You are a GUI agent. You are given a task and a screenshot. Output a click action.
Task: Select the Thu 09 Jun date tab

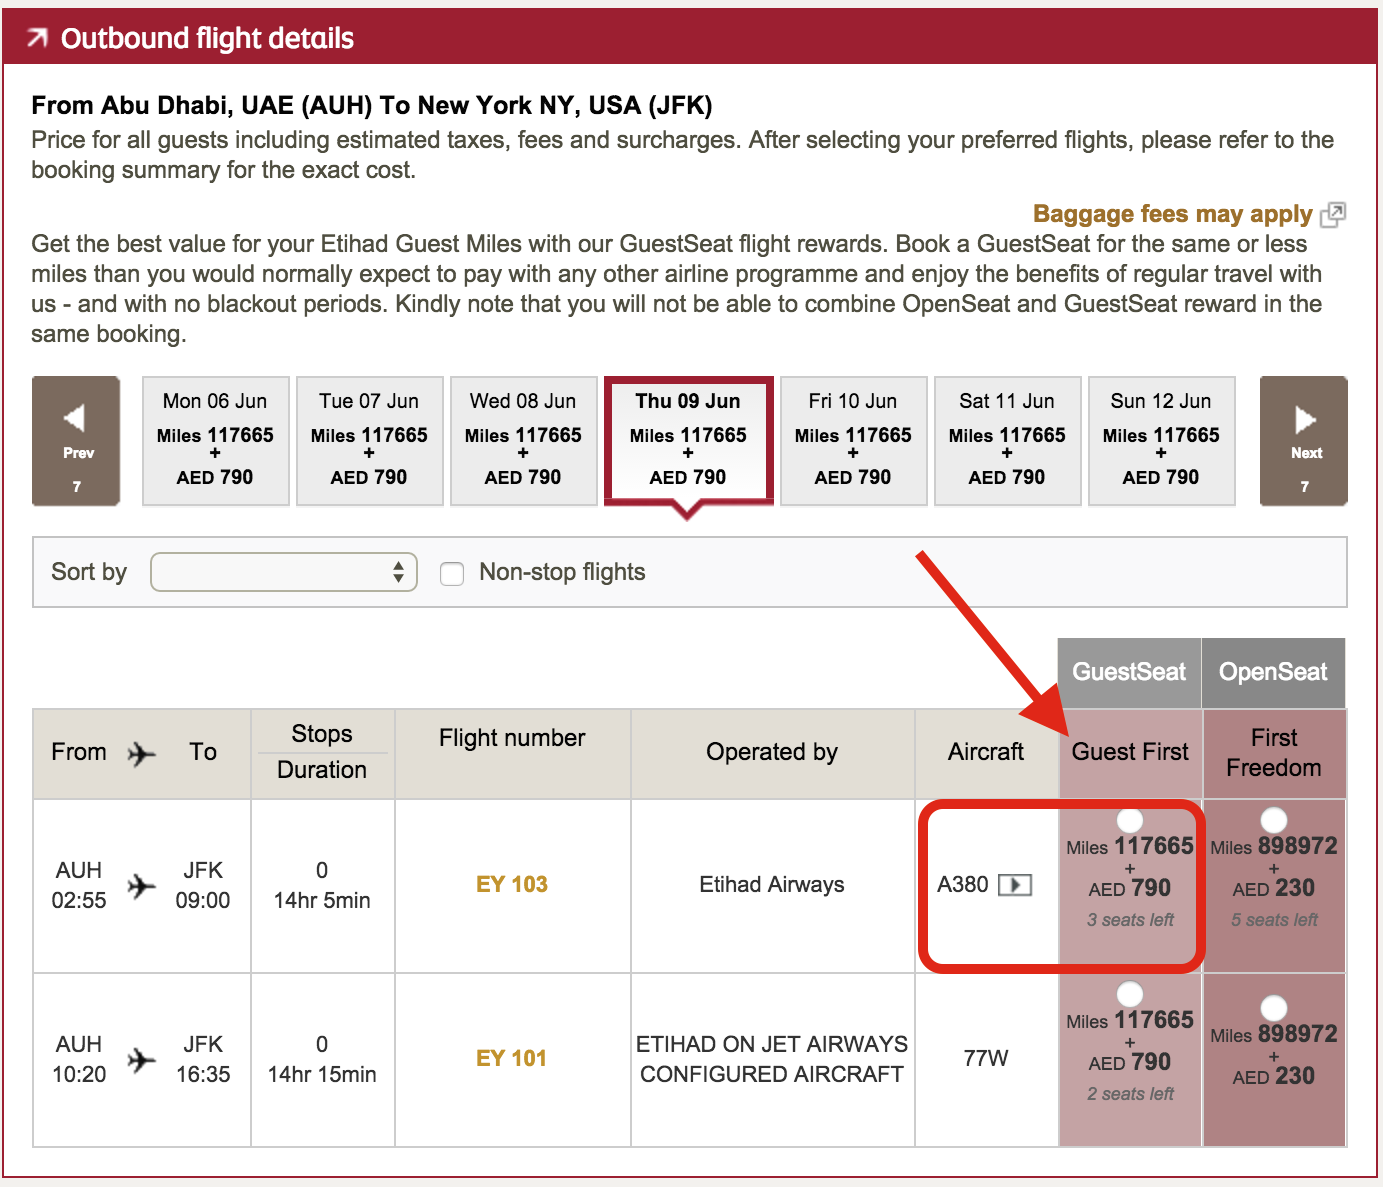(688, 439)
